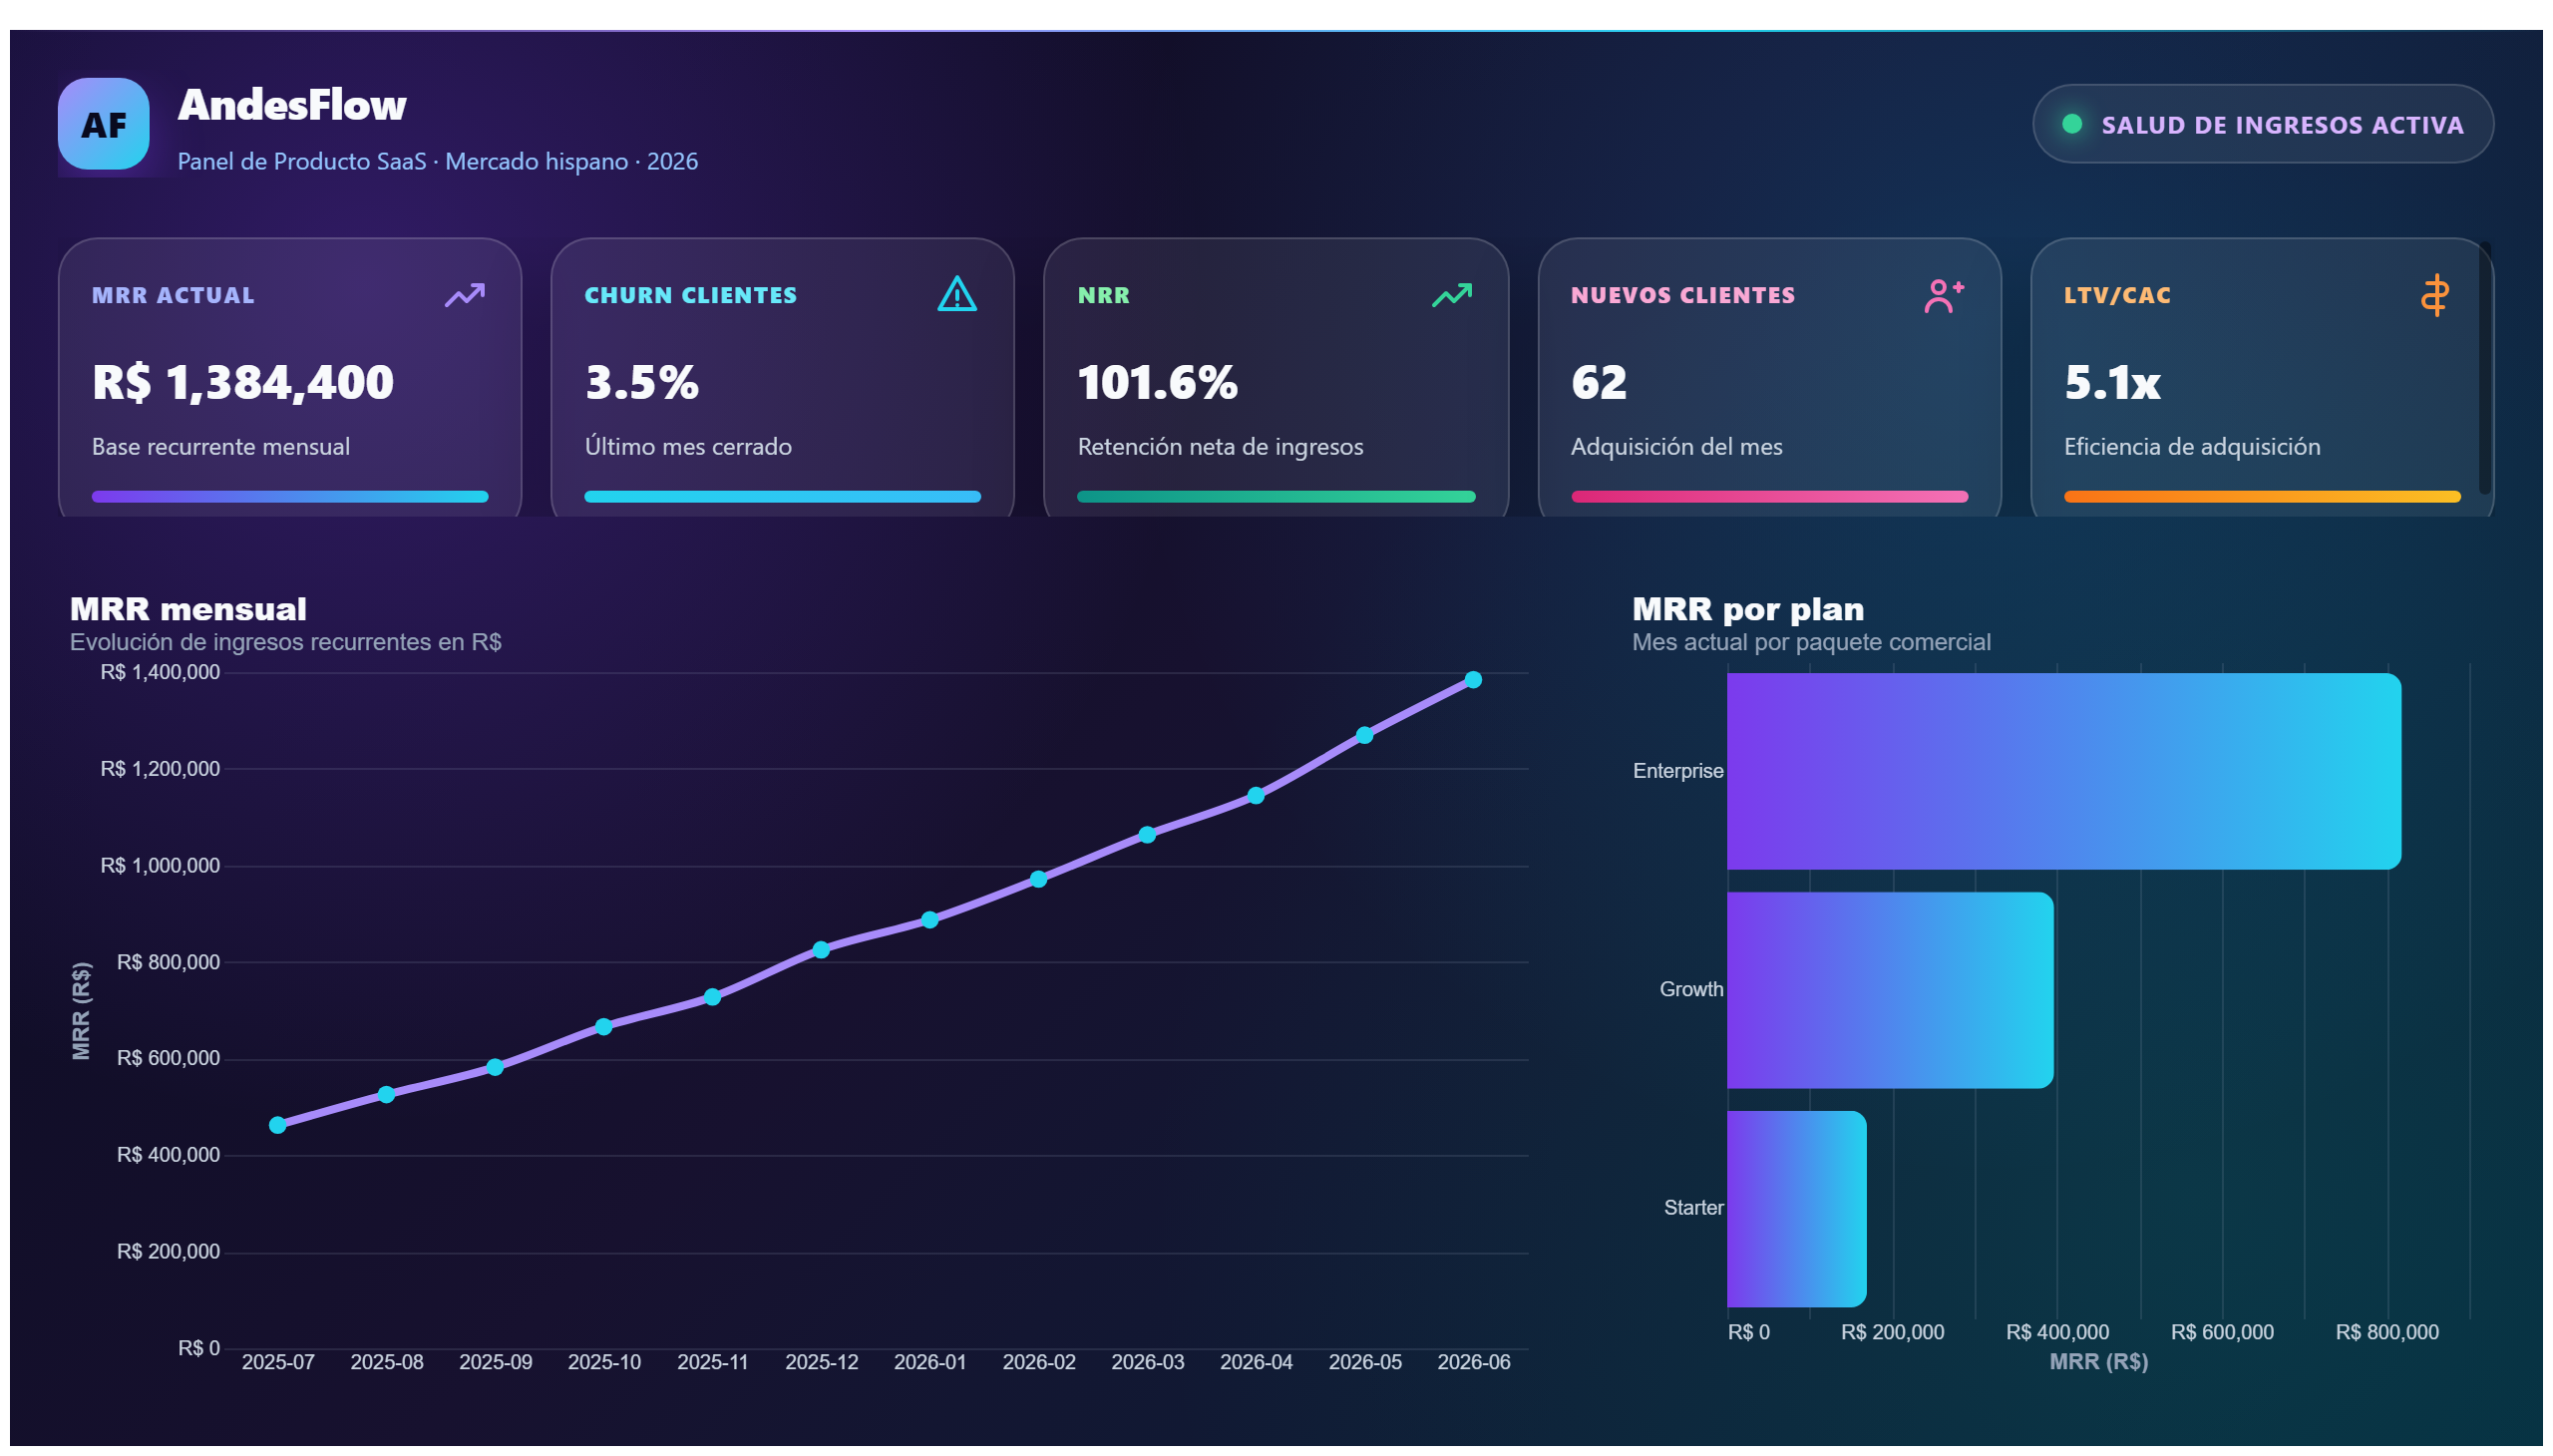
Task: Click the Churn Clientes cyan progress bar
Action: [782, 497]
